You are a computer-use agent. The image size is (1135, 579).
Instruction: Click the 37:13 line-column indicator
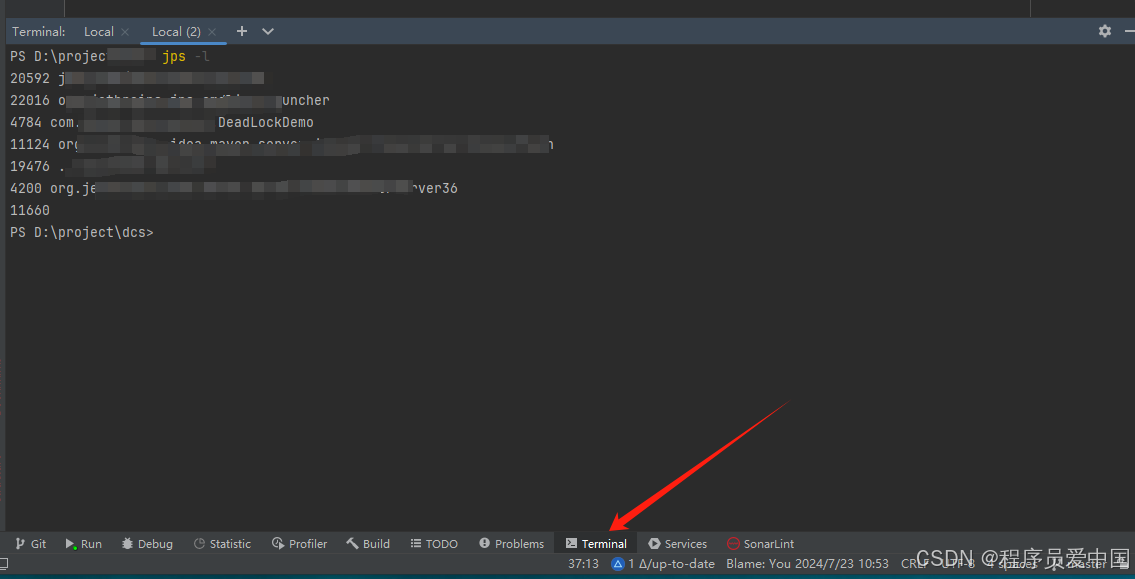point(583,563)
